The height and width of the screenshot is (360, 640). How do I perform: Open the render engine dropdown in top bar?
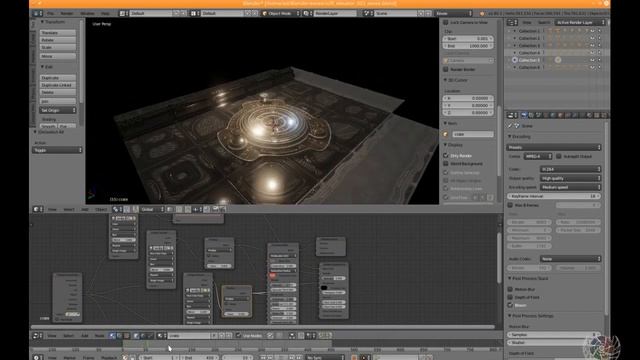pyautogui.click(x=453, y=13)
